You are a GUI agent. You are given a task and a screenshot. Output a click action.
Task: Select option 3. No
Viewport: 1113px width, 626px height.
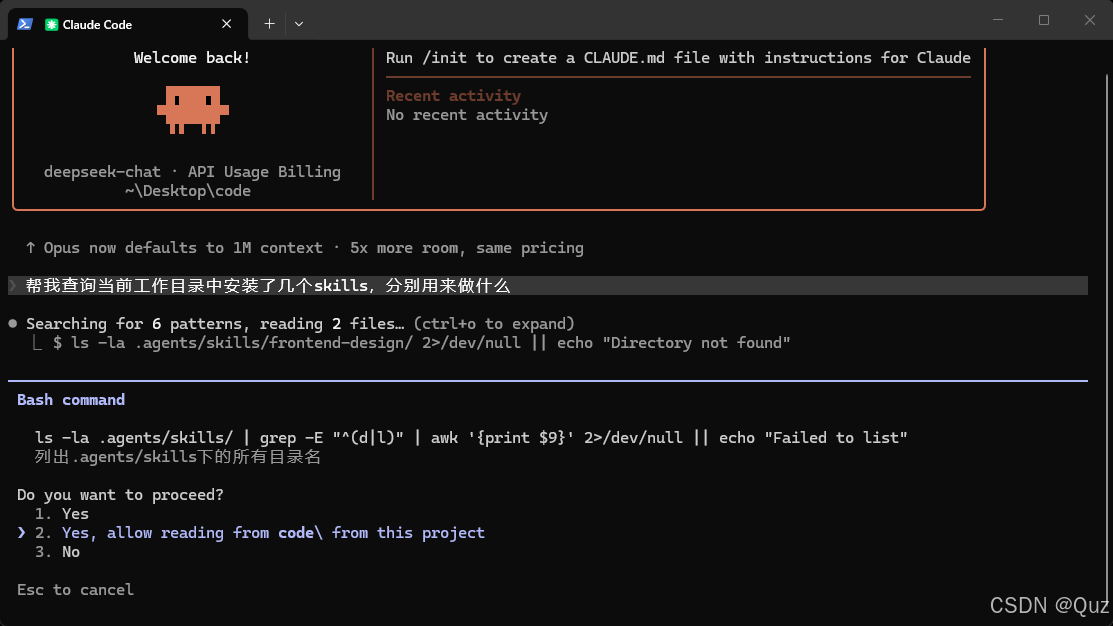pyautogui.click(x=57, y=552)
